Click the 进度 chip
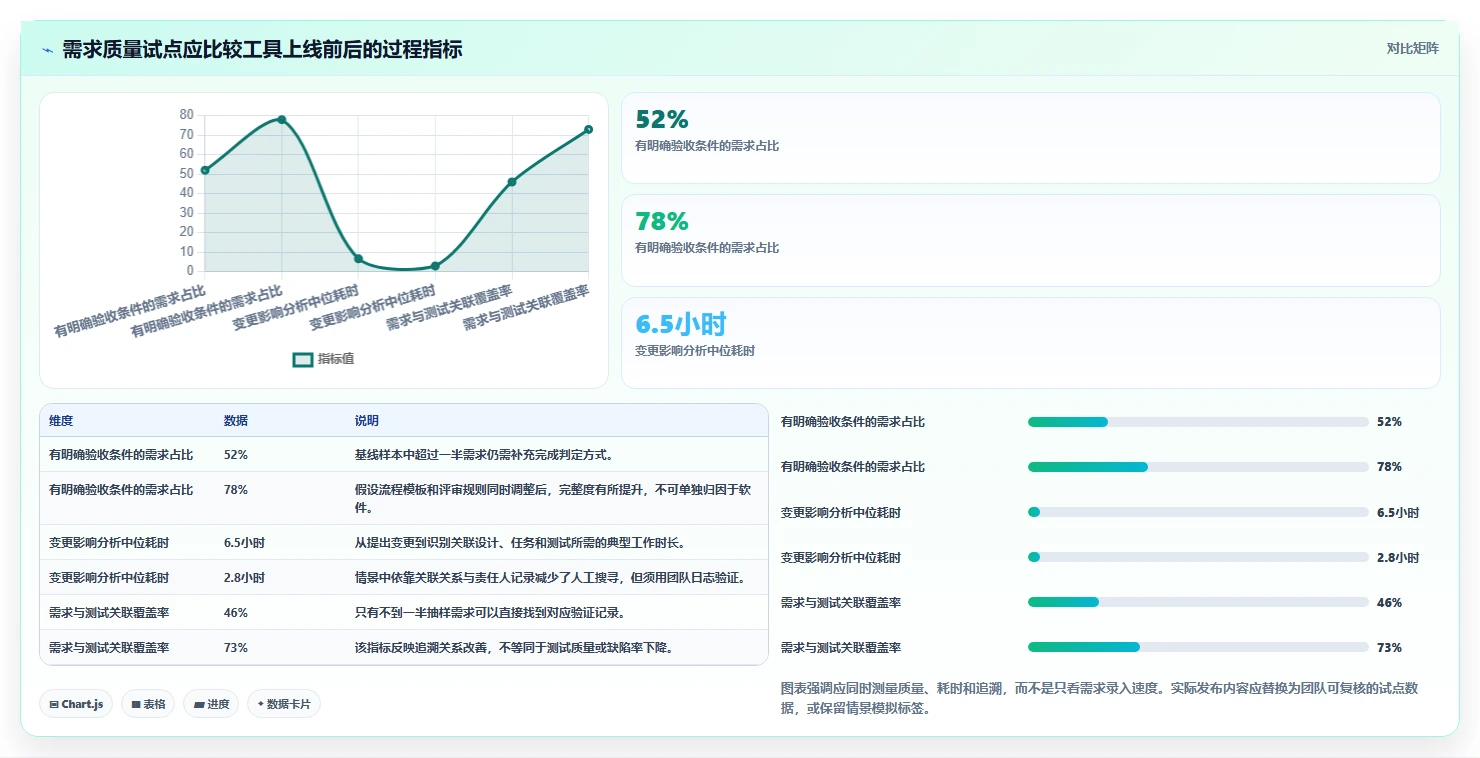 211,704
